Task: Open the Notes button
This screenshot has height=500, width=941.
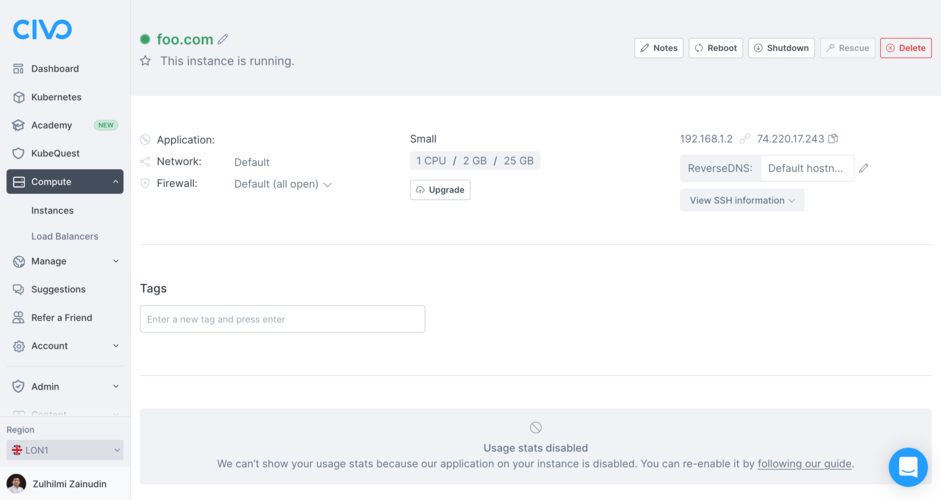Action: pyautogui.click(x=659, y=48)
